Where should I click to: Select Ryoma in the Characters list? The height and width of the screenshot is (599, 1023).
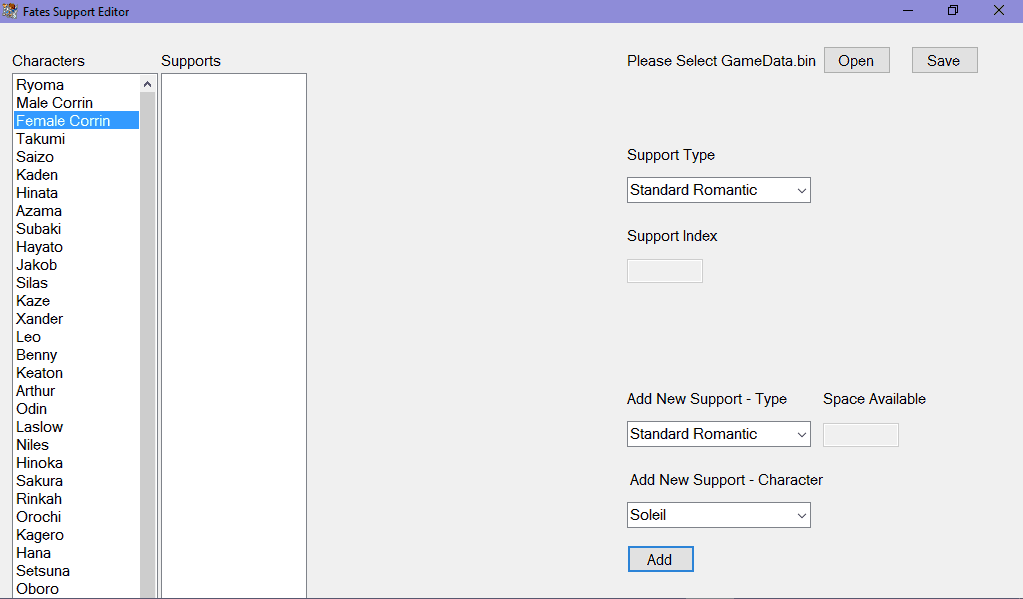coord(76,85)
